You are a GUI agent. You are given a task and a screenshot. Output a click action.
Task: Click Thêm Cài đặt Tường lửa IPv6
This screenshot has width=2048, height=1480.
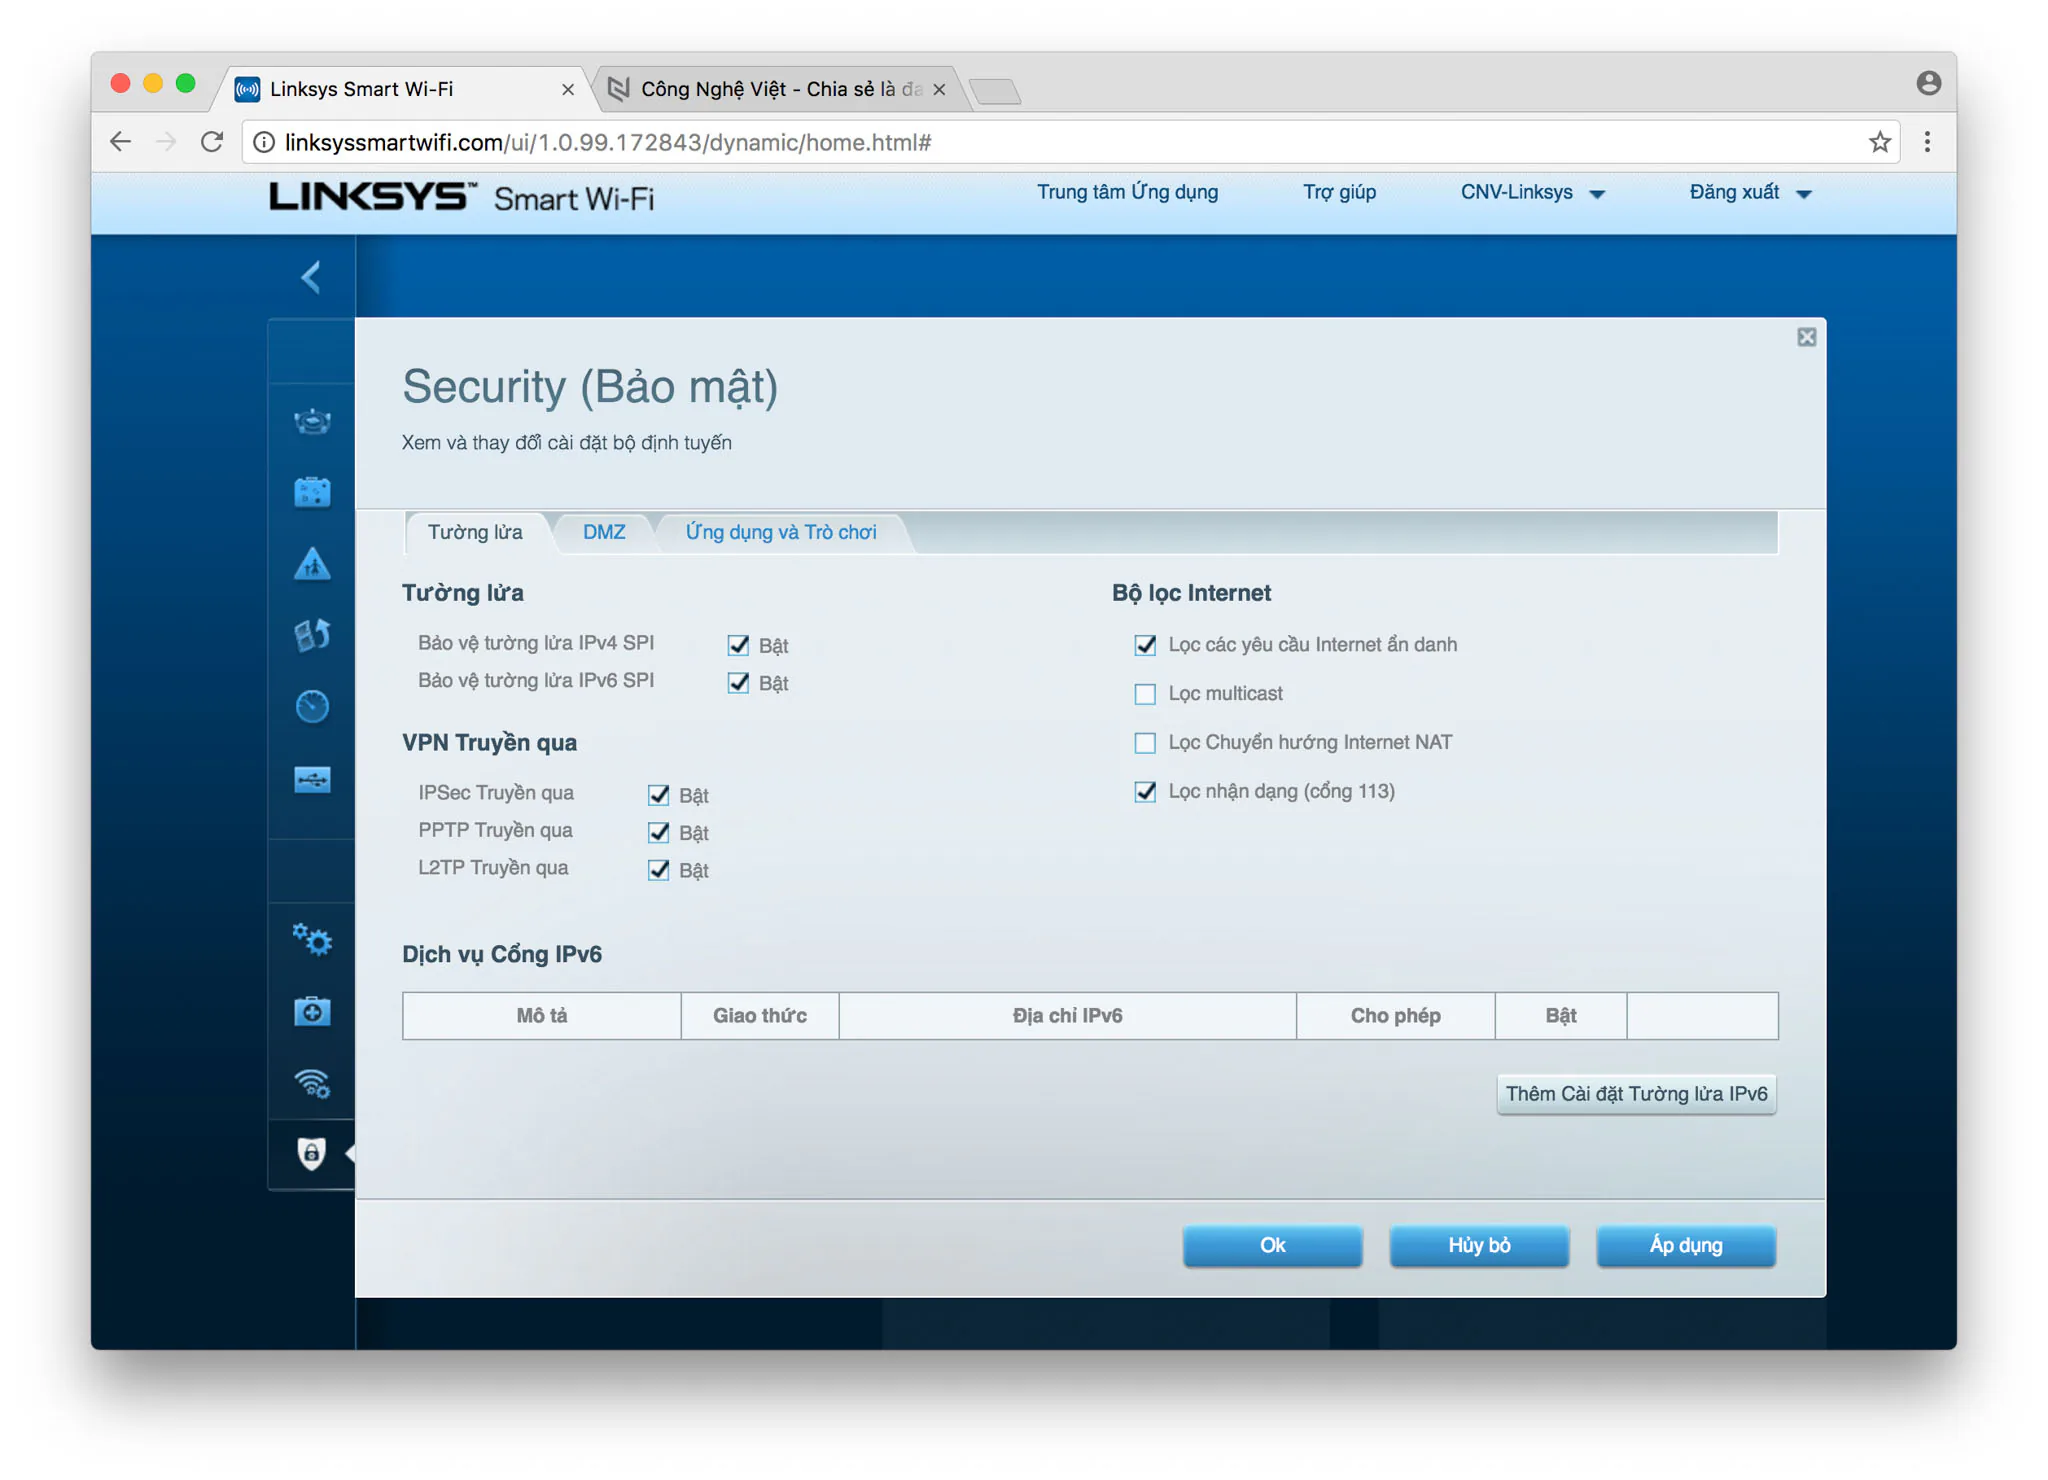pos(1636,1094)
